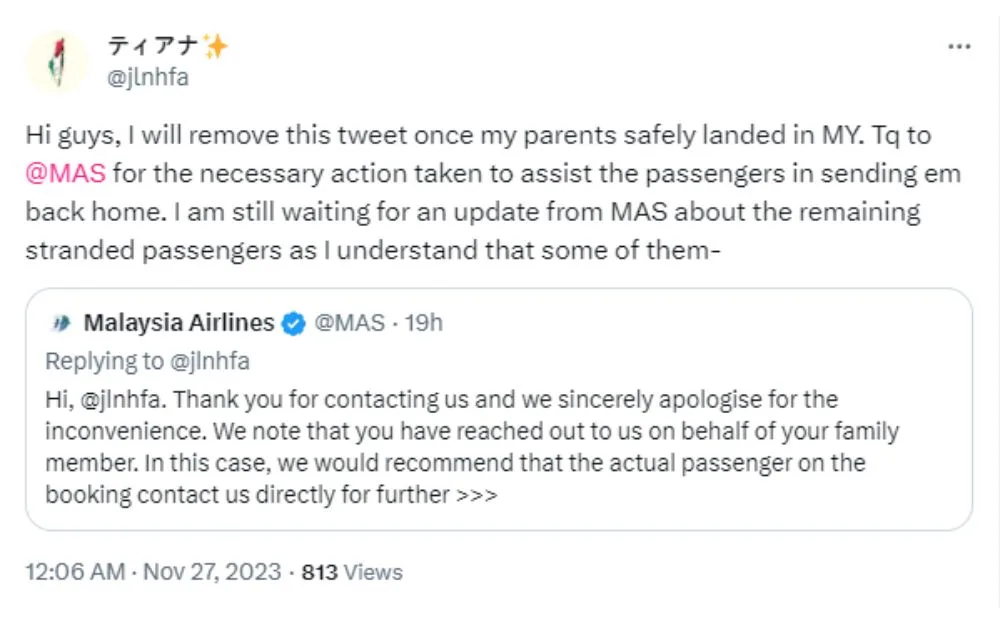
Task: Open the ティアナ display name
Action: click(153, 46)
